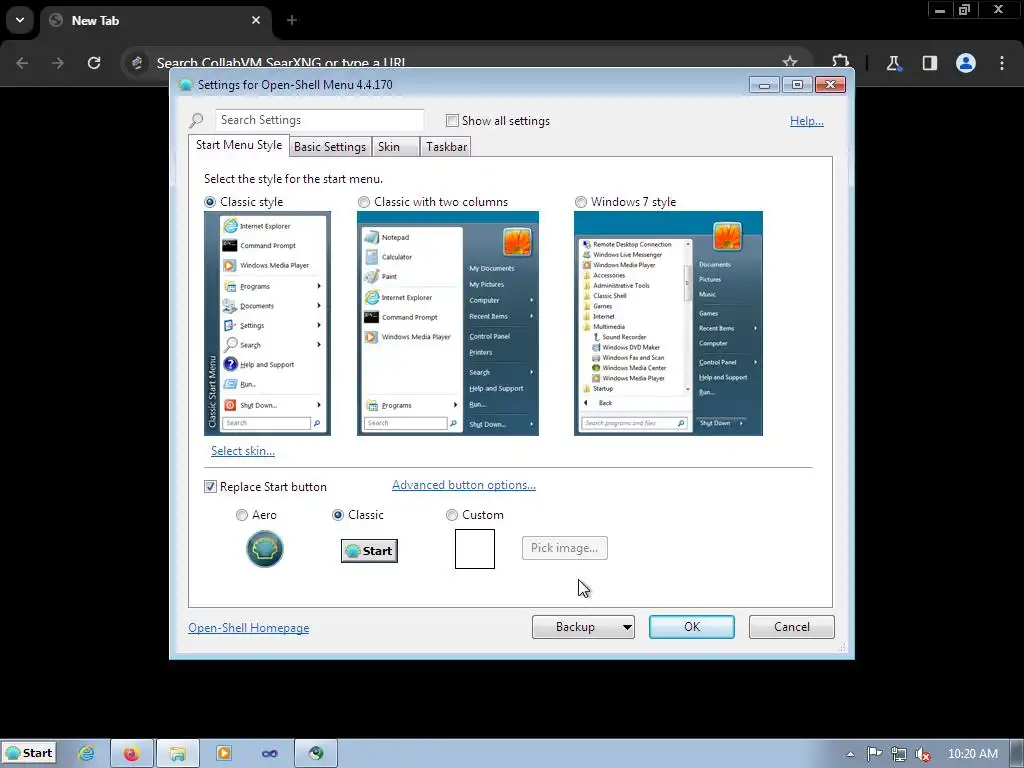Open the Start Menu Style tab

click(x=239, y=145)
